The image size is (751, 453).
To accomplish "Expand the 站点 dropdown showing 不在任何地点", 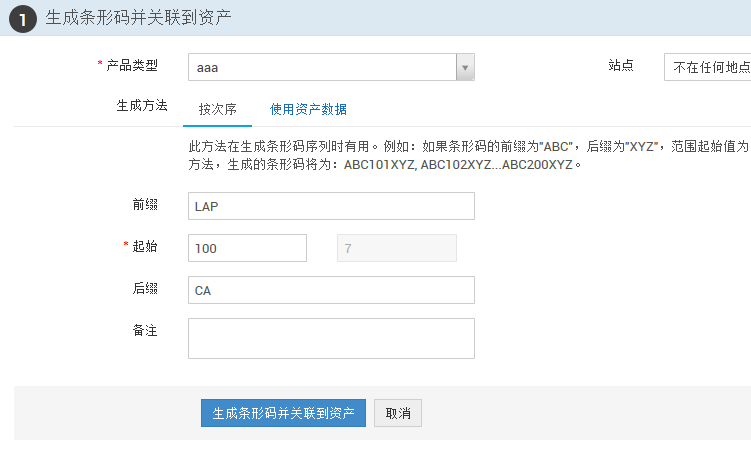I will [x=708, y=67].
